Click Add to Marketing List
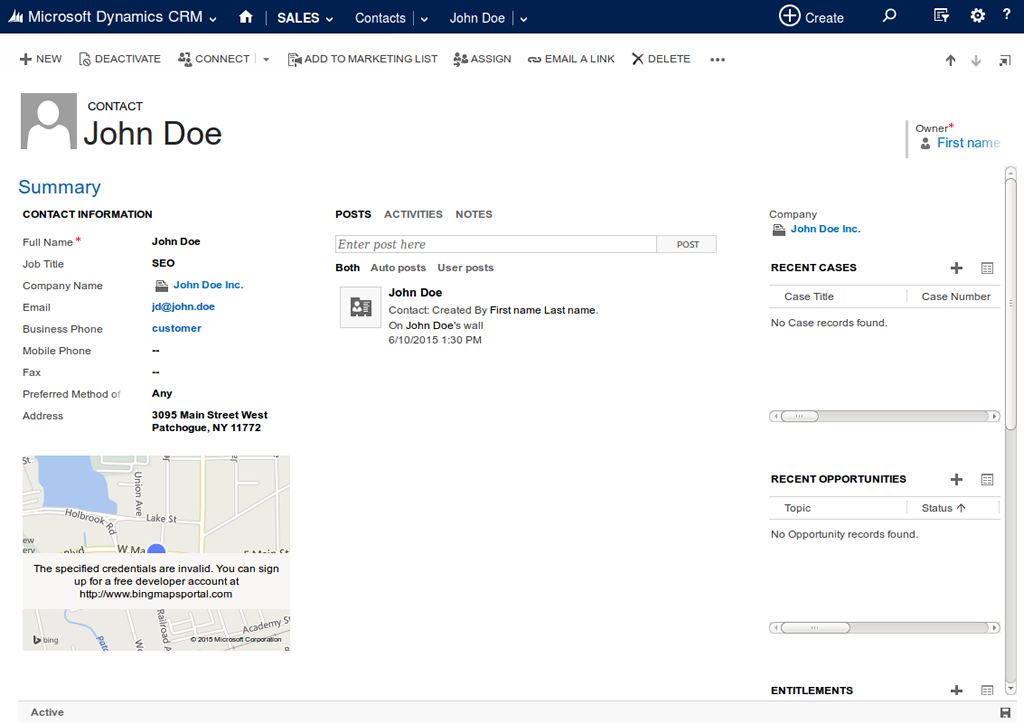The height and width of the screenshot is (724, 1024). [x=362, y=59]
